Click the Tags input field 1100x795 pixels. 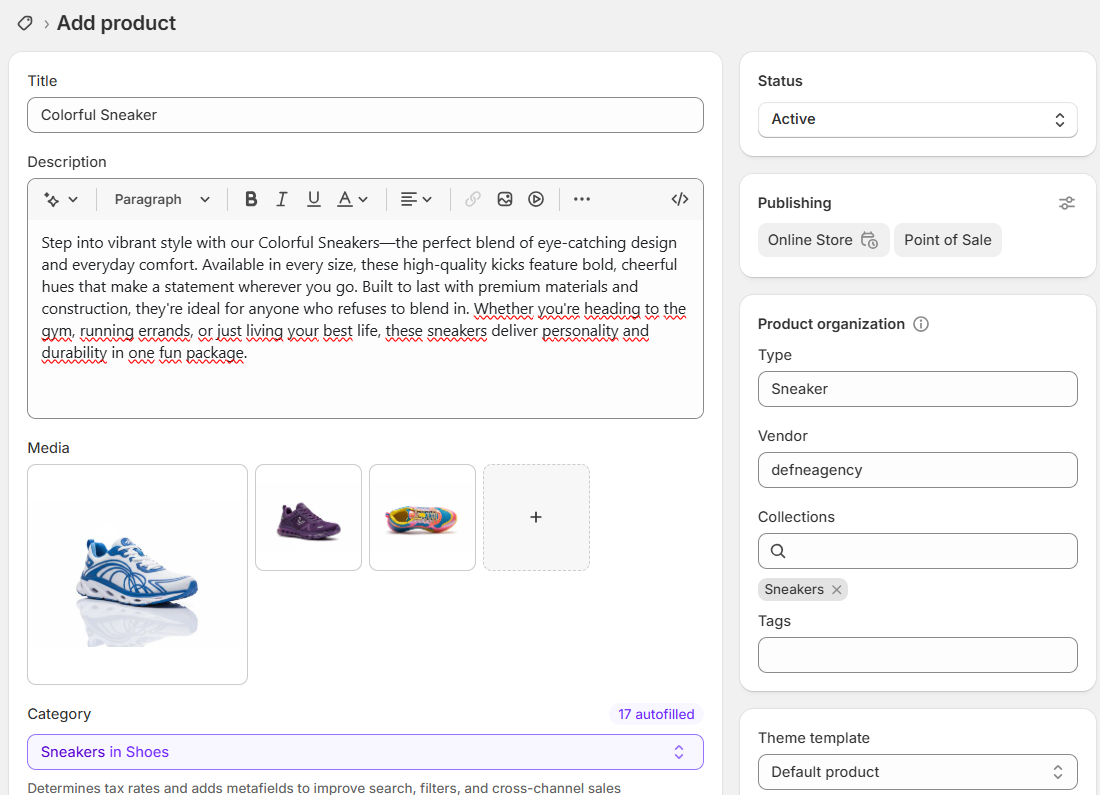click(918, 655)
